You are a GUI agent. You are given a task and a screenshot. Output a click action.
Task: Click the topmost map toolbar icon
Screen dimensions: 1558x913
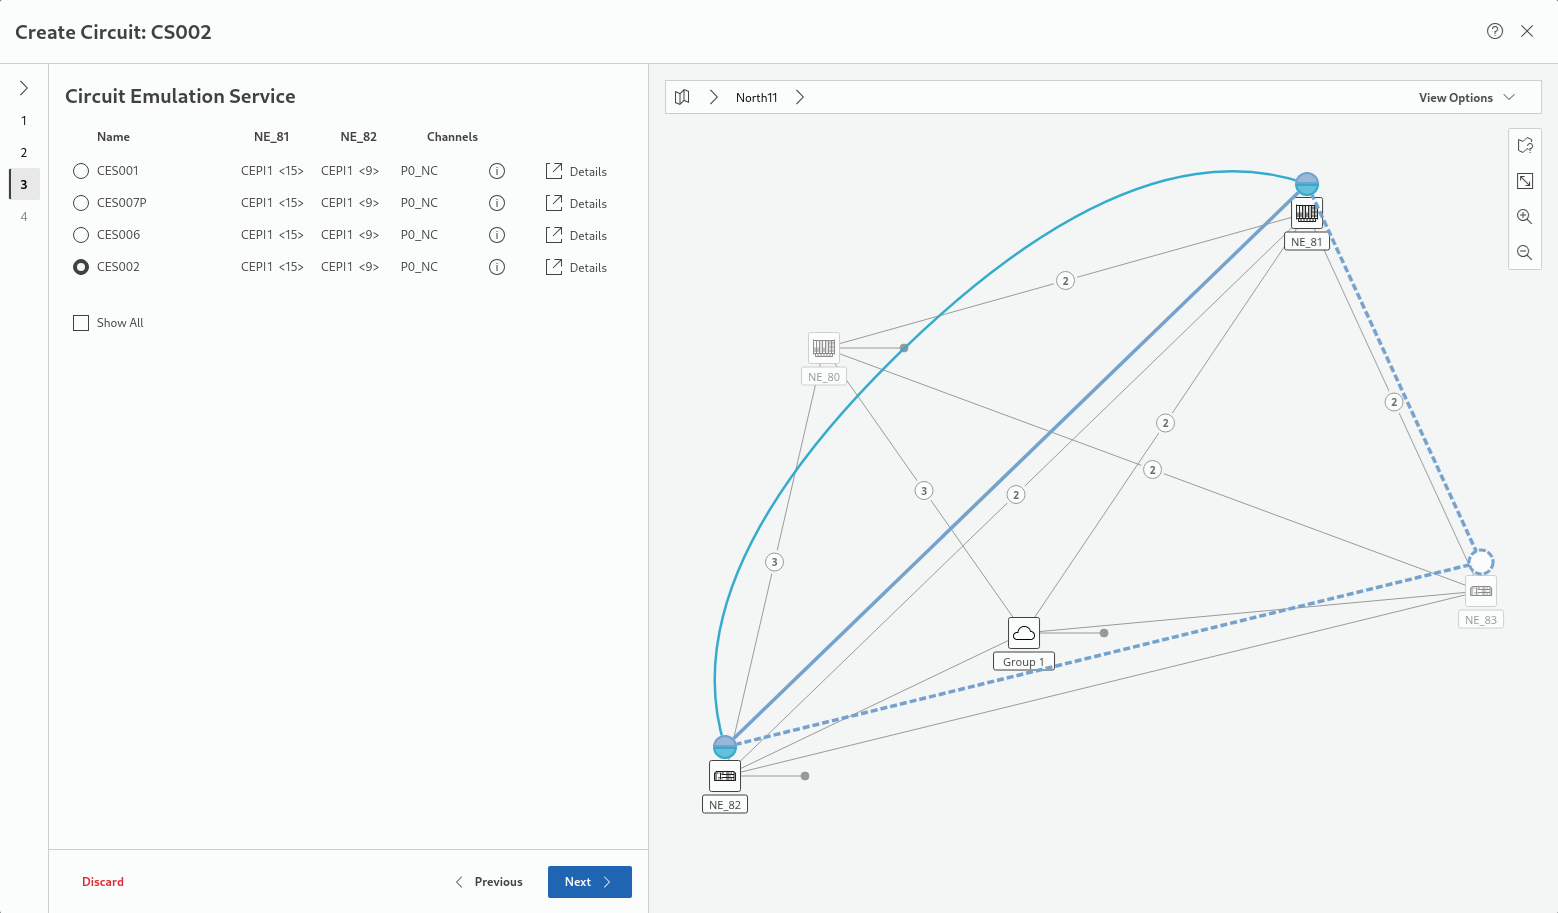click(x=1524, y=146)
